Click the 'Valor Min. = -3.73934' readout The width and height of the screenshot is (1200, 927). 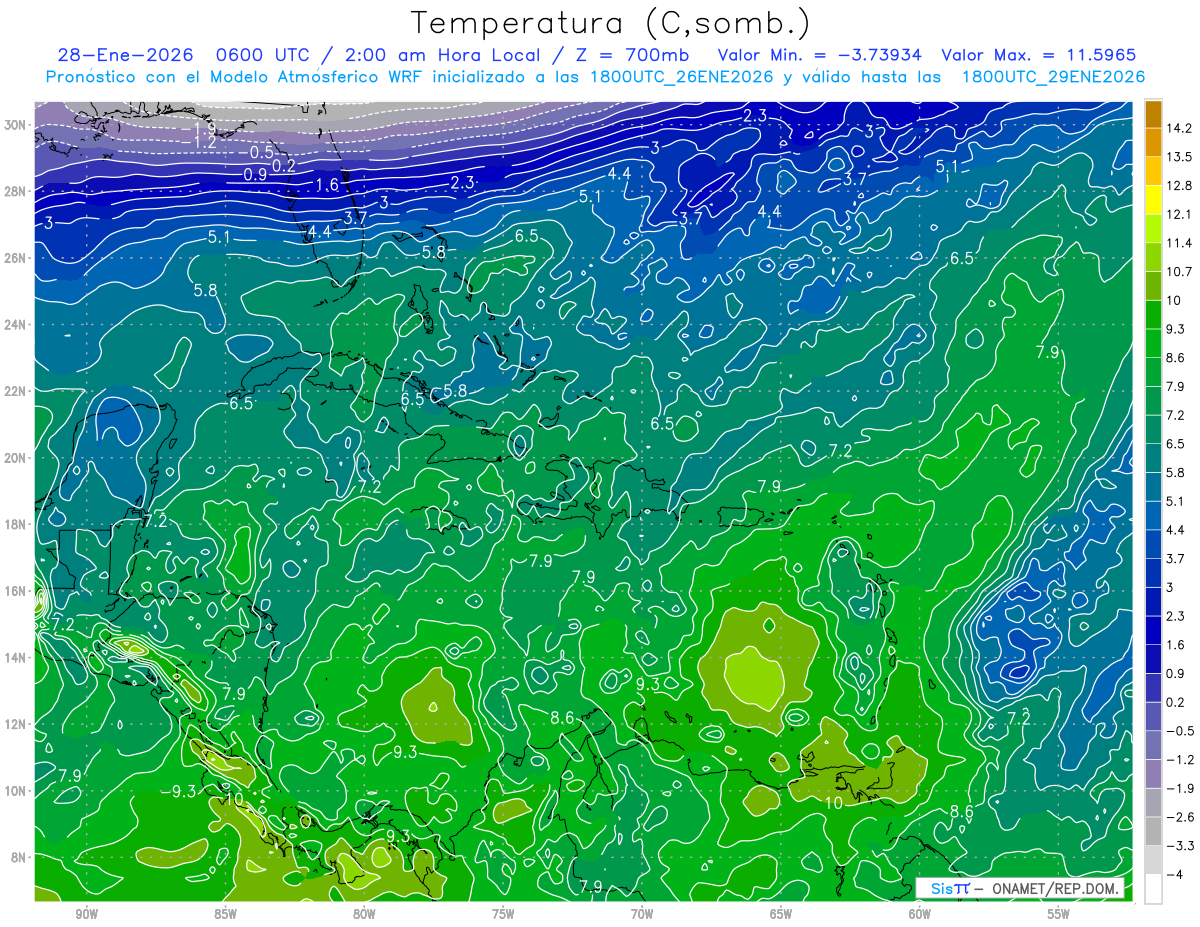pyautogui.click(x=820, y=55)
